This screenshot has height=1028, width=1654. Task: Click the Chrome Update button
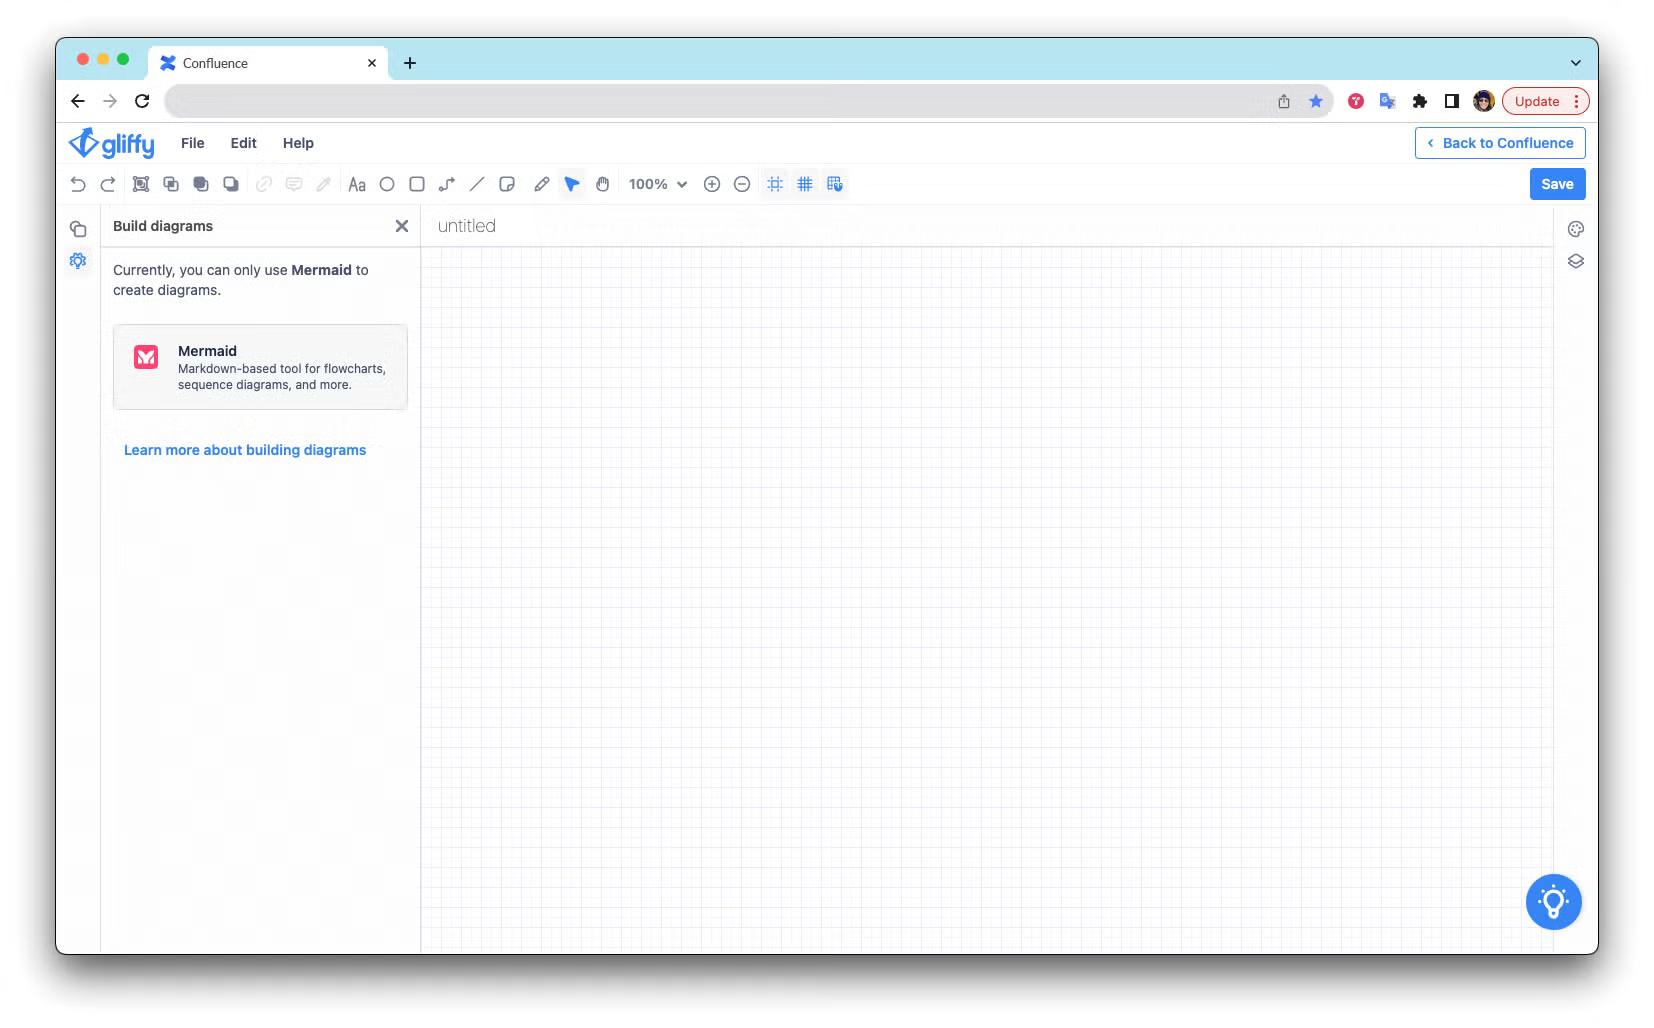point(1545,101)
